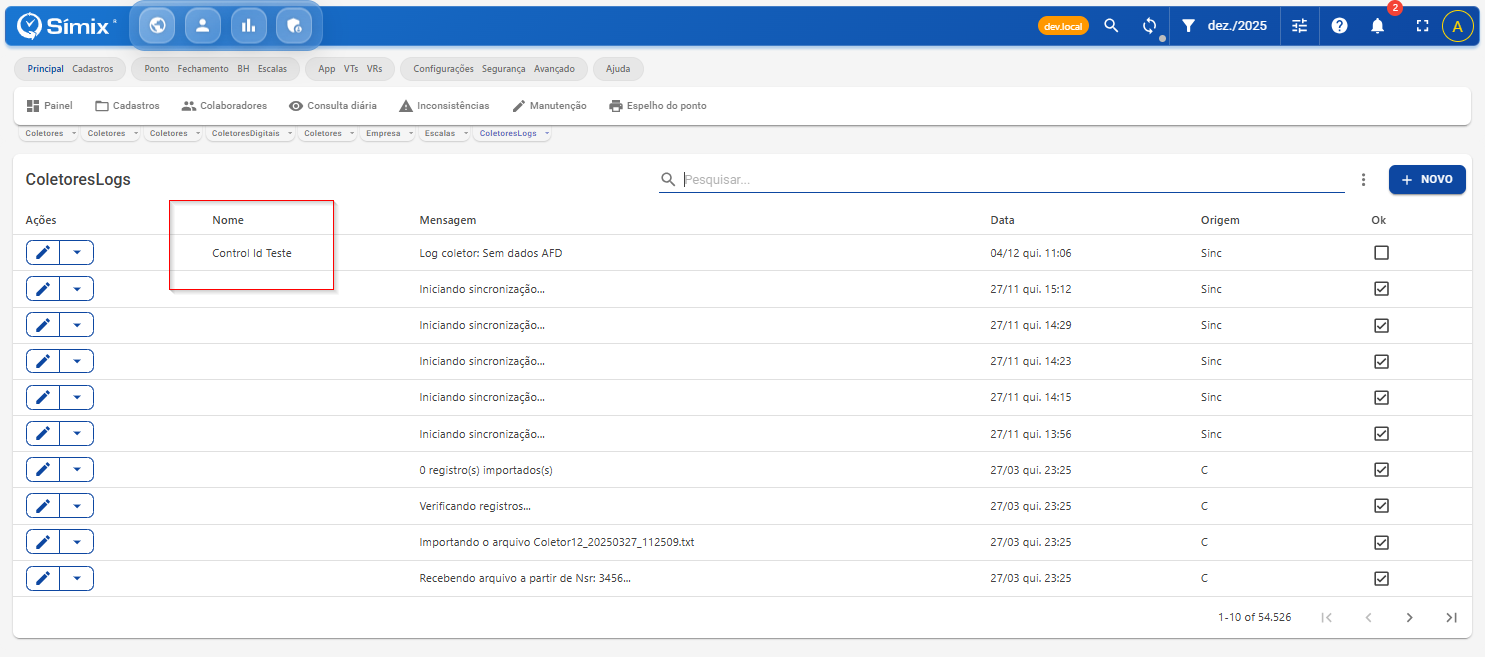Image resolution: width=1485 pixels, height=657 pixels.
Task: Open the user avatar 'A'
Action: coord(1457,26)
